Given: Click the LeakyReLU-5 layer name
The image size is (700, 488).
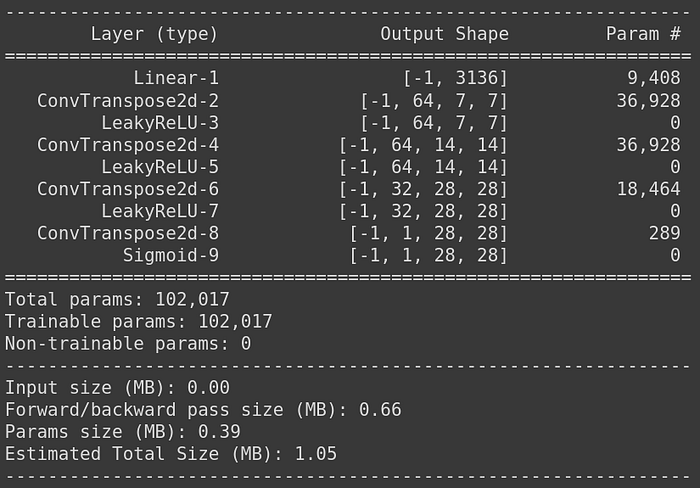Looking at the screenshot, I should tap(160, 167).
